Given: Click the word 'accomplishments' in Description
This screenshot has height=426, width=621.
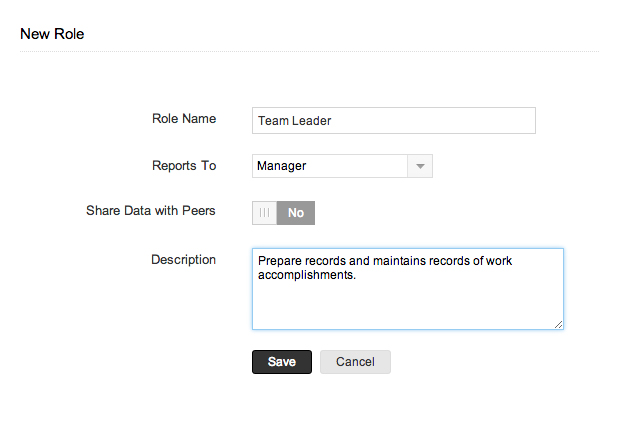Looking at the screenshot, I should [x=306, y=275].
